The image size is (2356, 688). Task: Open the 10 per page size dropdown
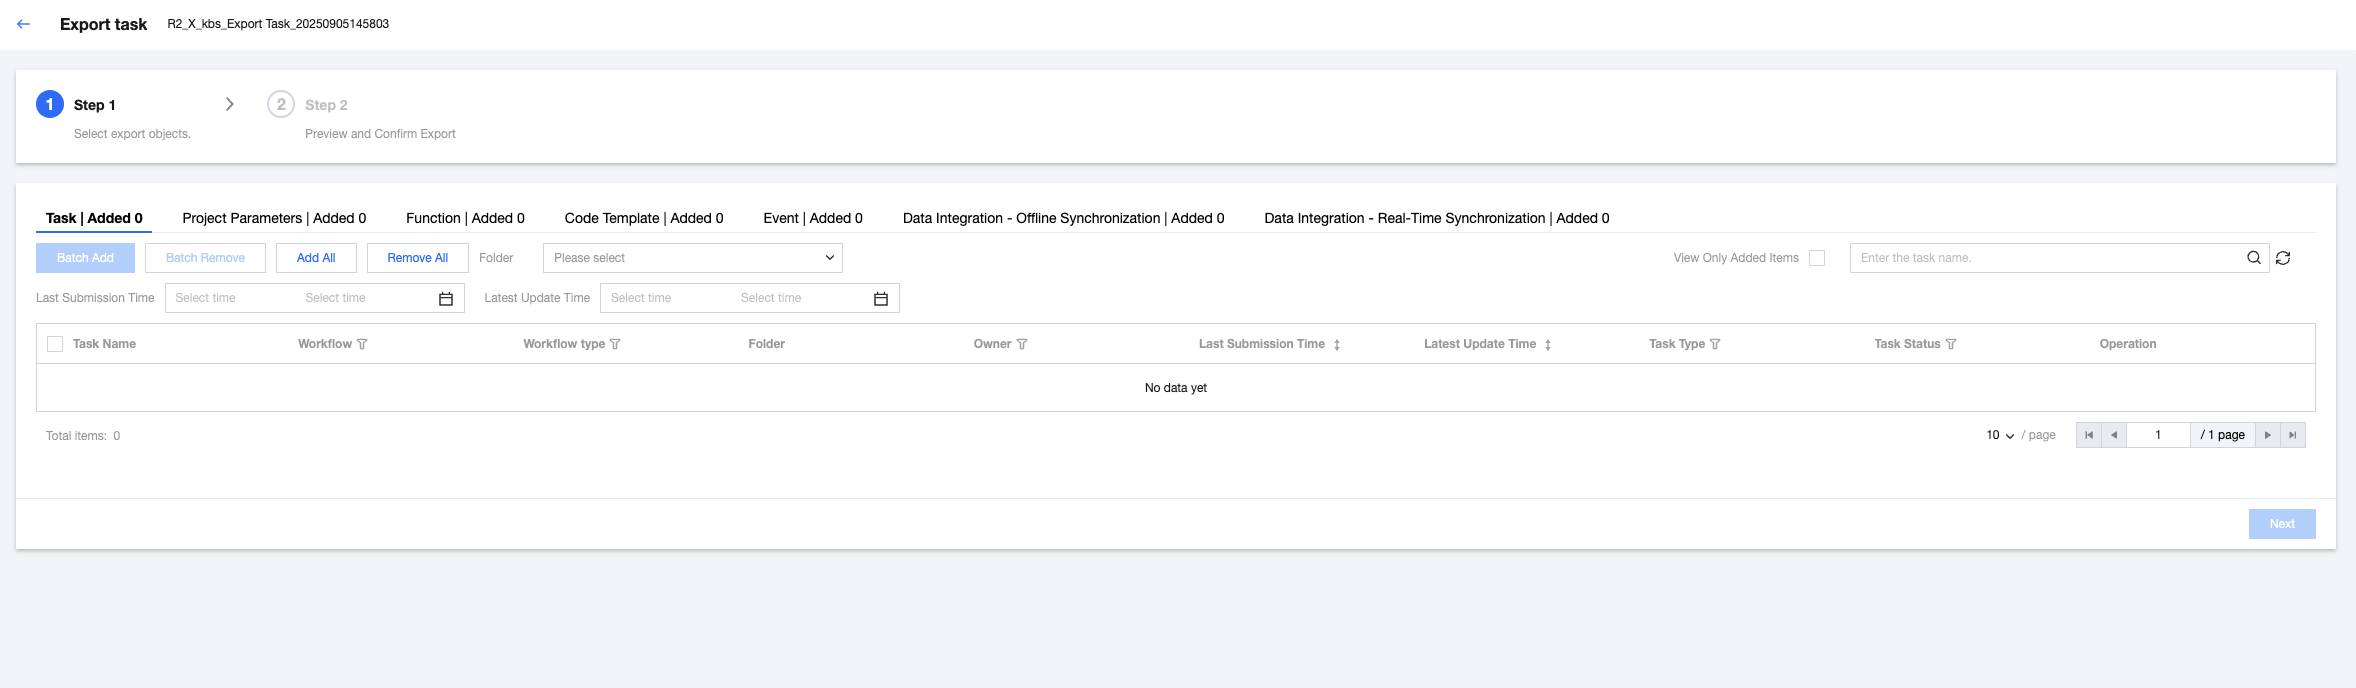point(2000,435)
